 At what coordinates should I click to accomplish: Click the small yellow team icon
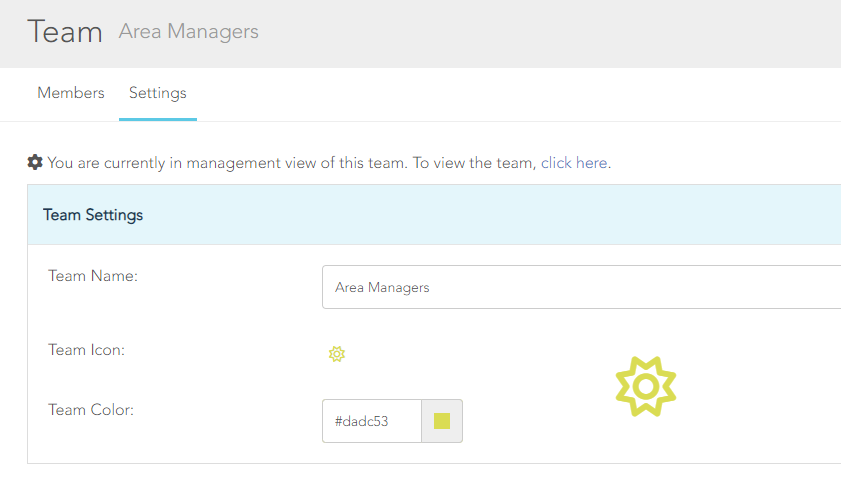tap(337, 354)
